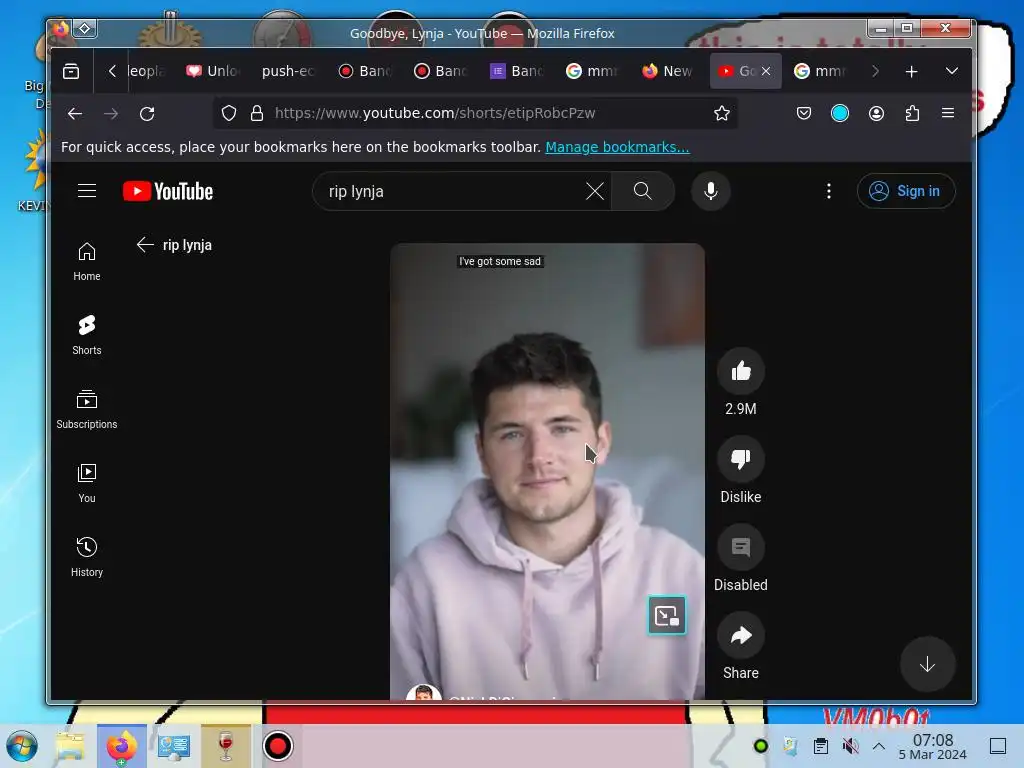Click the green circle tray icon

point(761,746)
